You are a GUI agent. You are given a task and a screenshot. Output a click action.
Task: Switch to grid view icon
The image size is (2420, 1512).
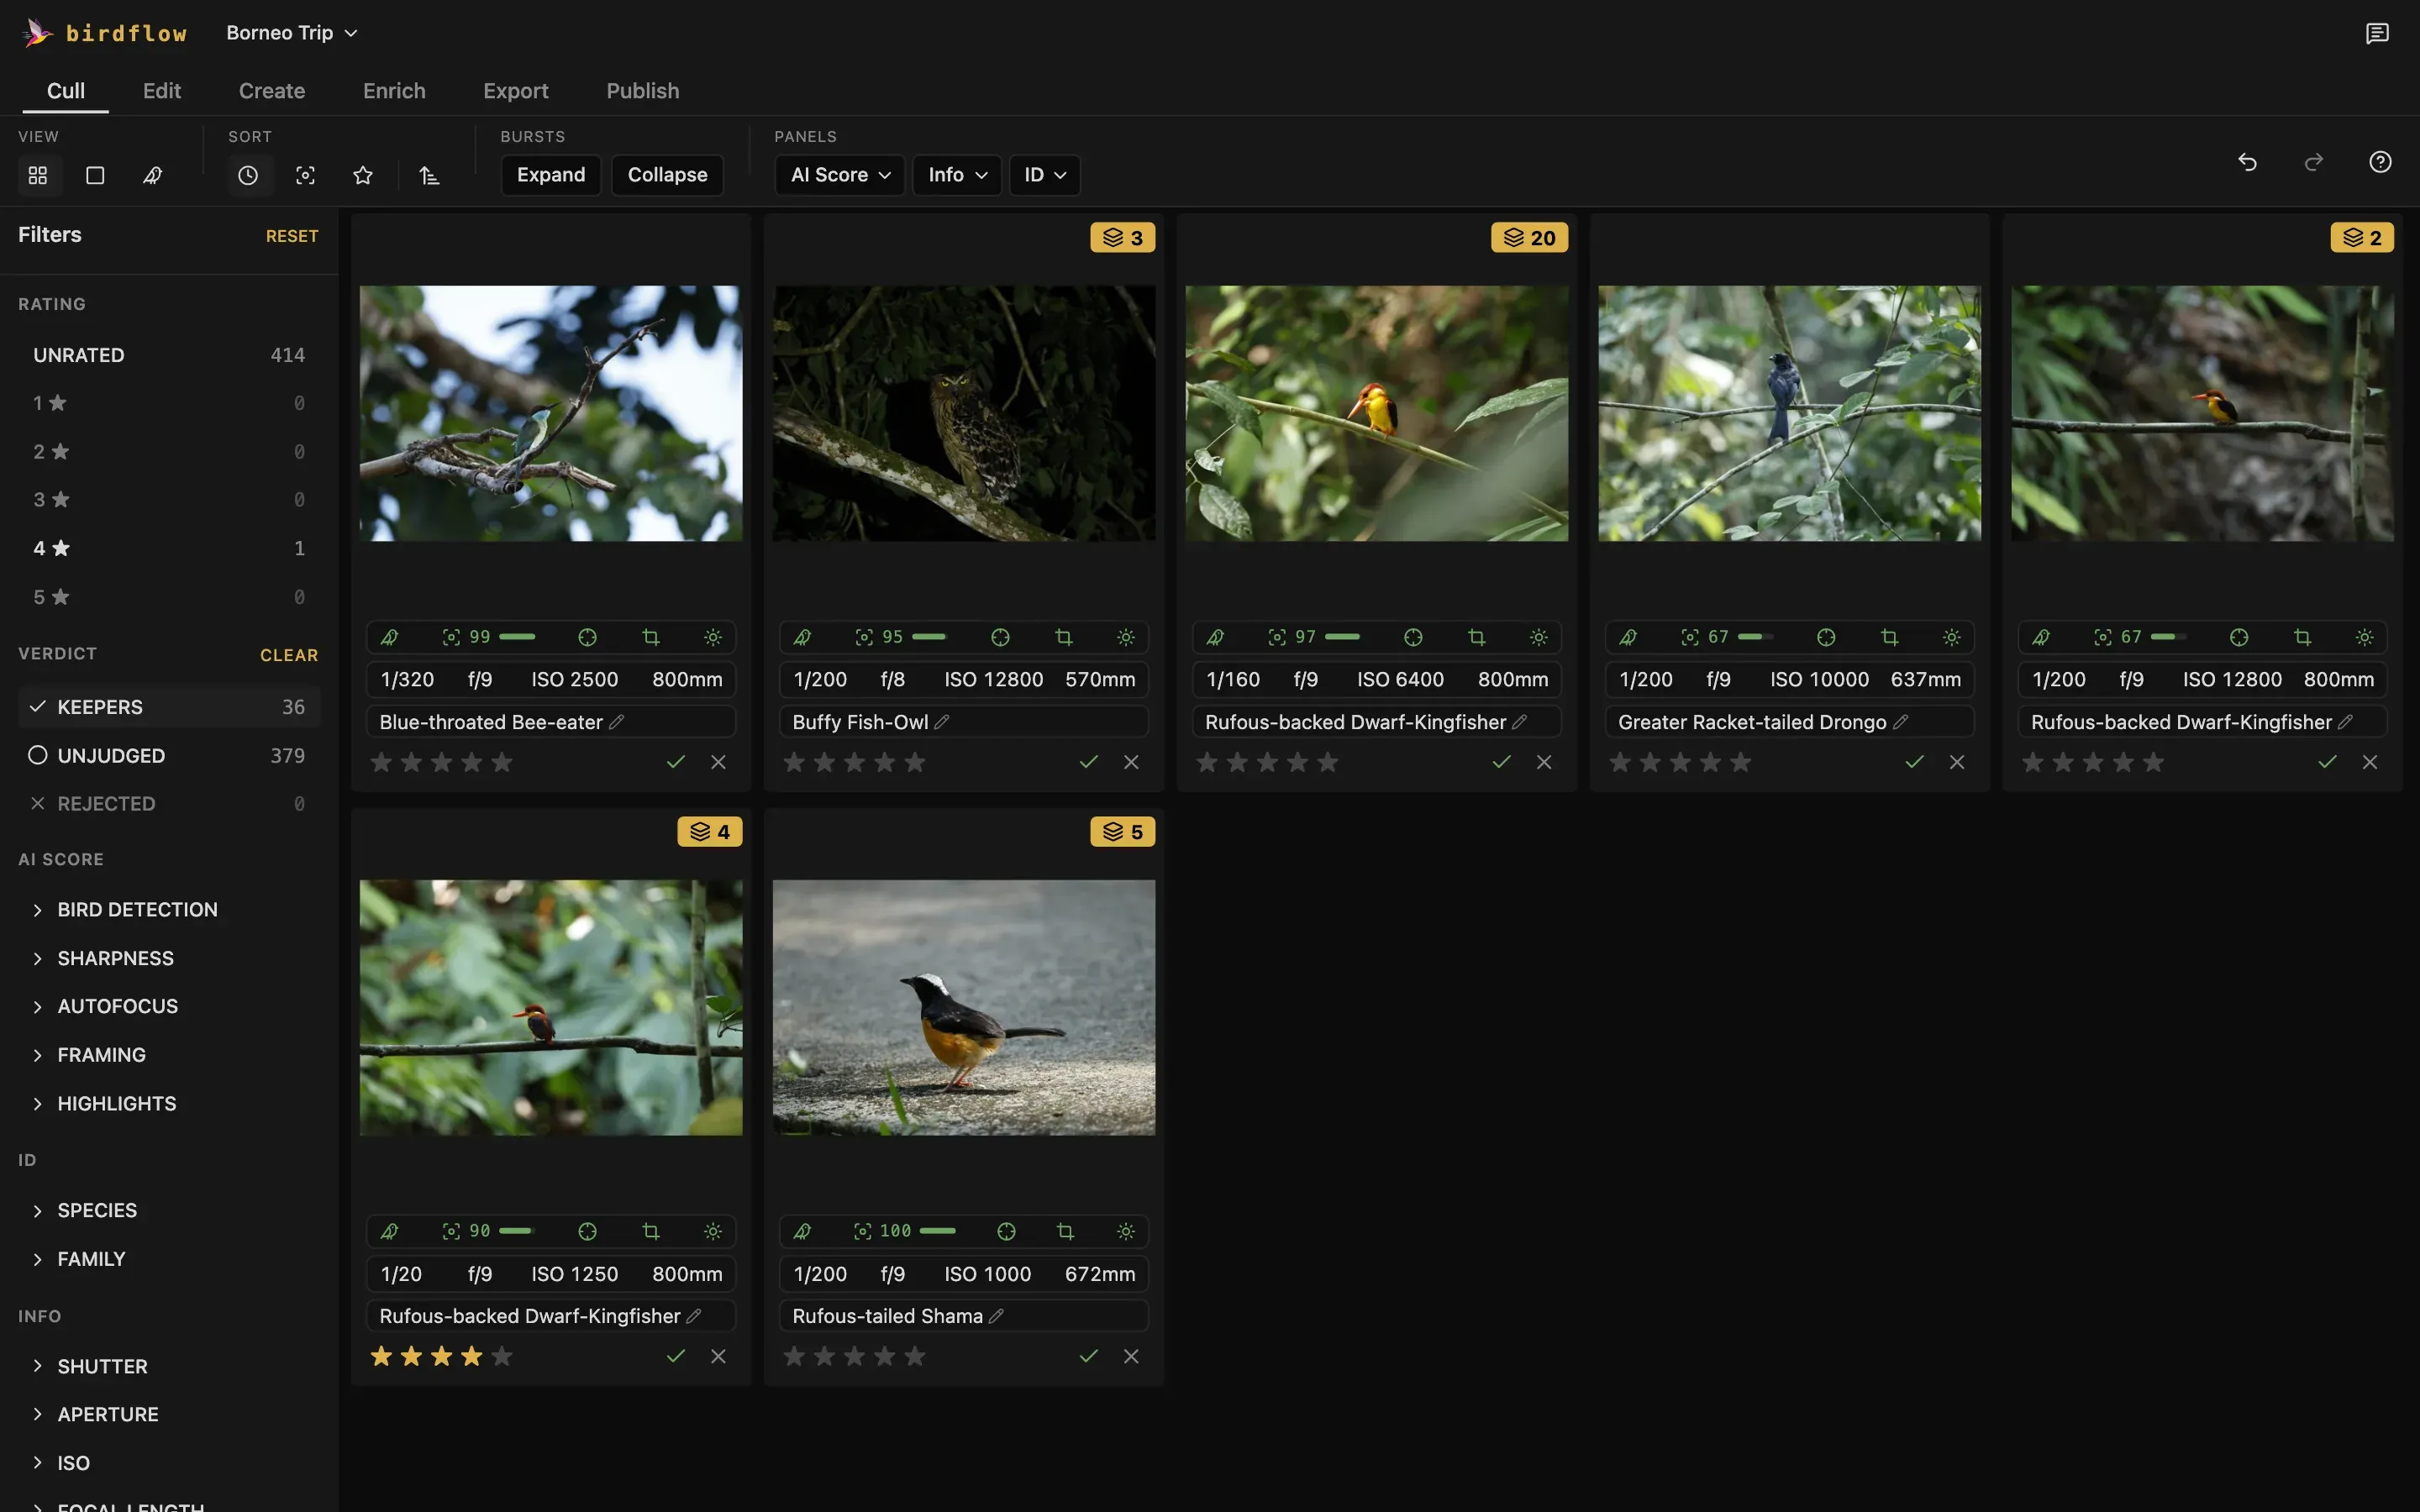pos(38,176)
